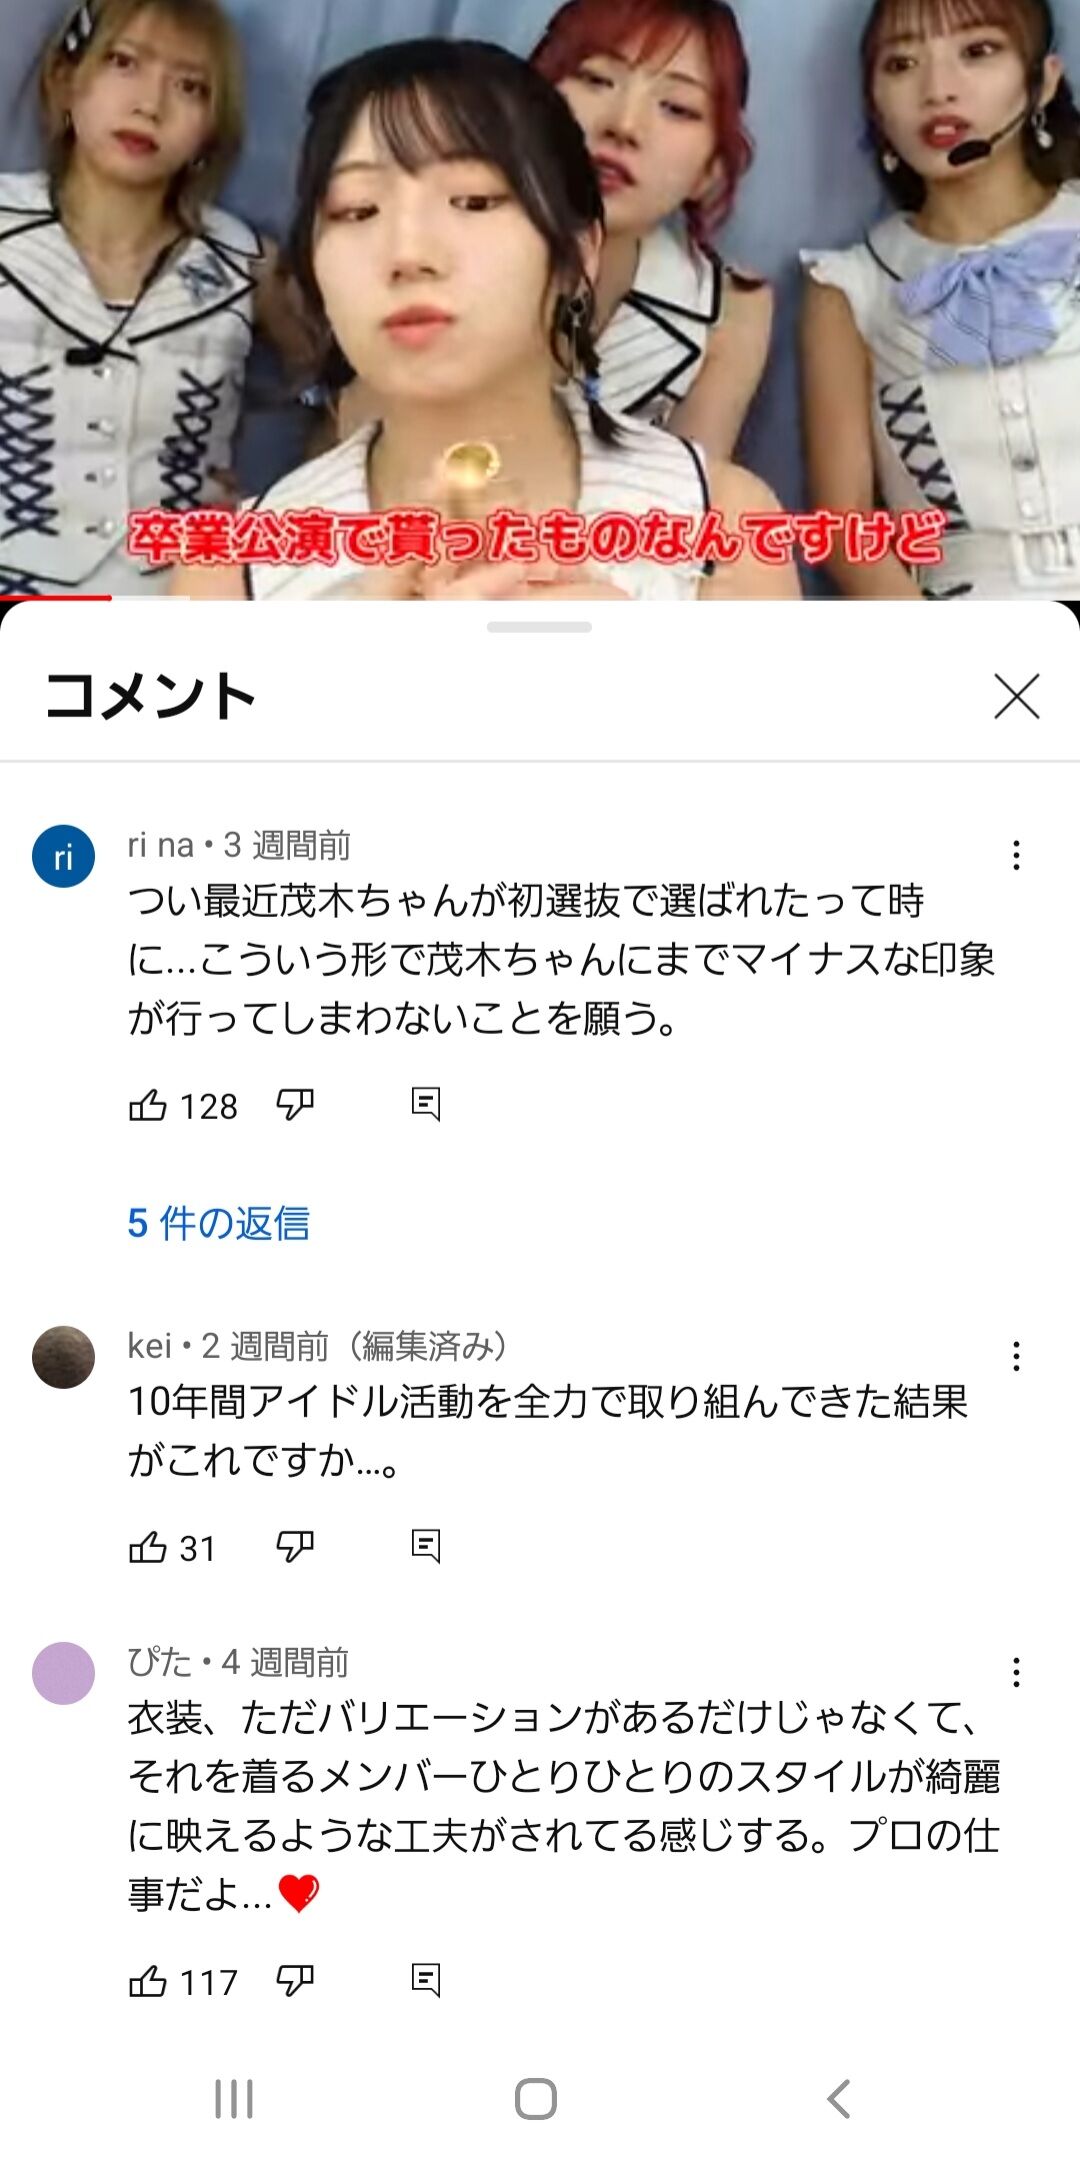Reply to kei's comment
The image size is (1080, 2161).
(426, 1546)
